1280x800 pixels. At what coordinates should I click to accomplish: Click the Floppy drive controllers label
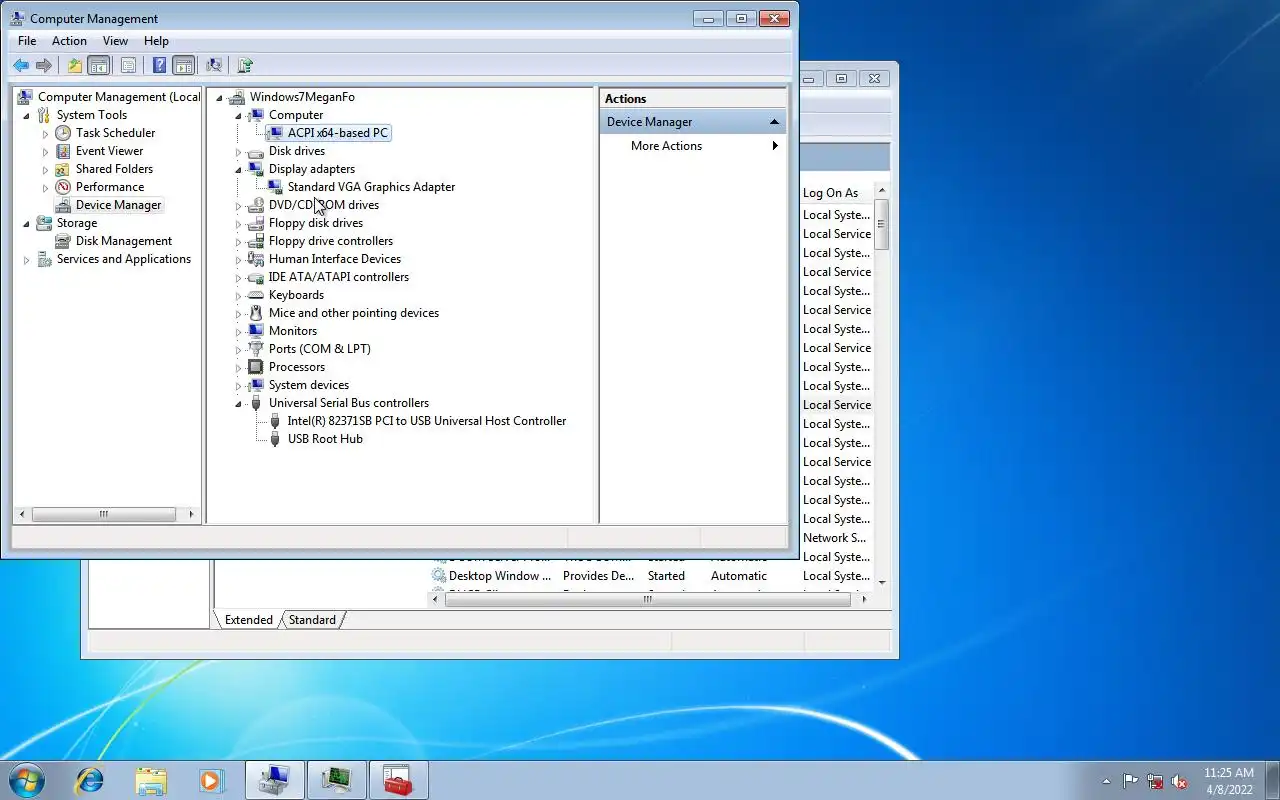331,241
